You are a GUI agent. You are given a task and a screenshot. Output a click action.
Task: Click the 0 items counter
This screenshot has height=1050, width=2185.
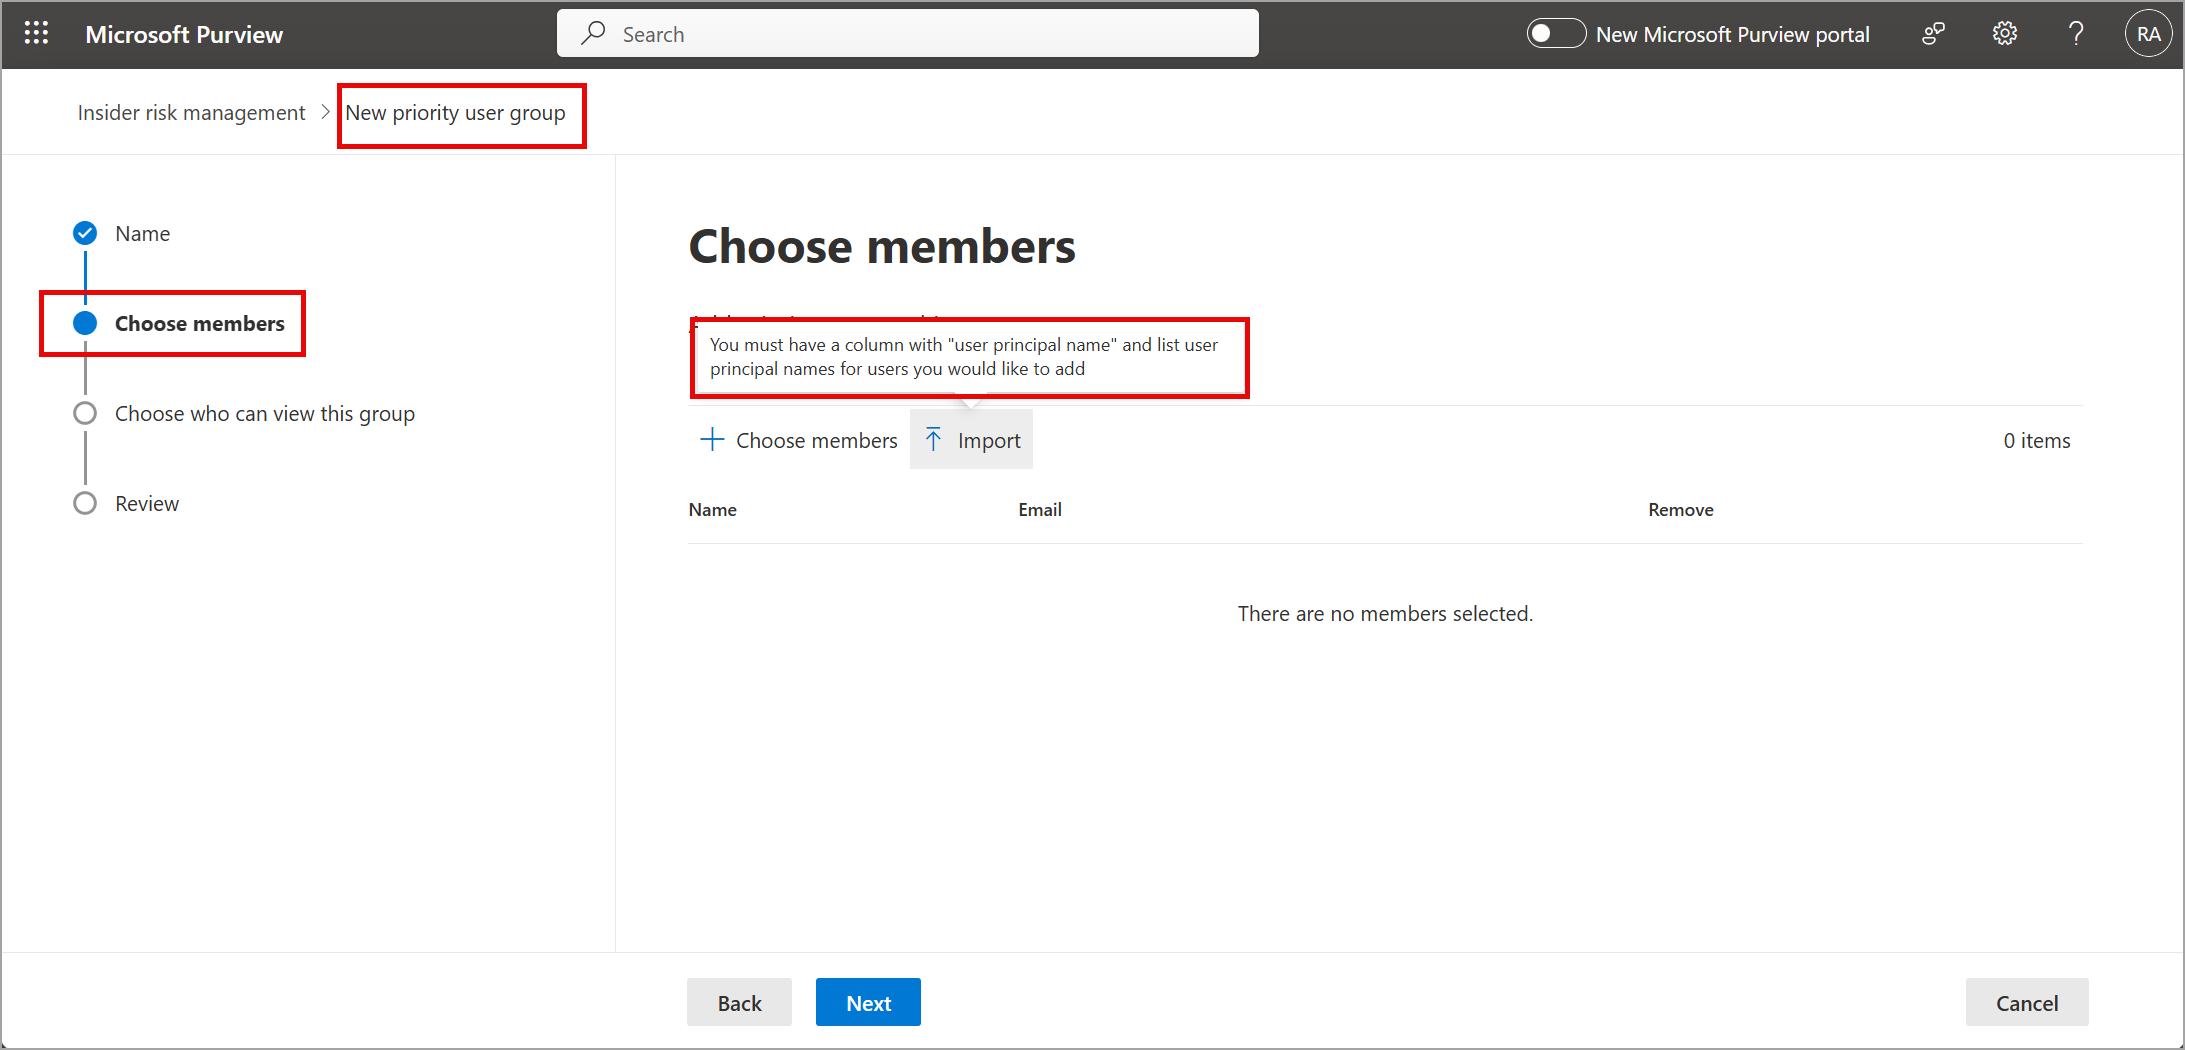coord(2036,441)
